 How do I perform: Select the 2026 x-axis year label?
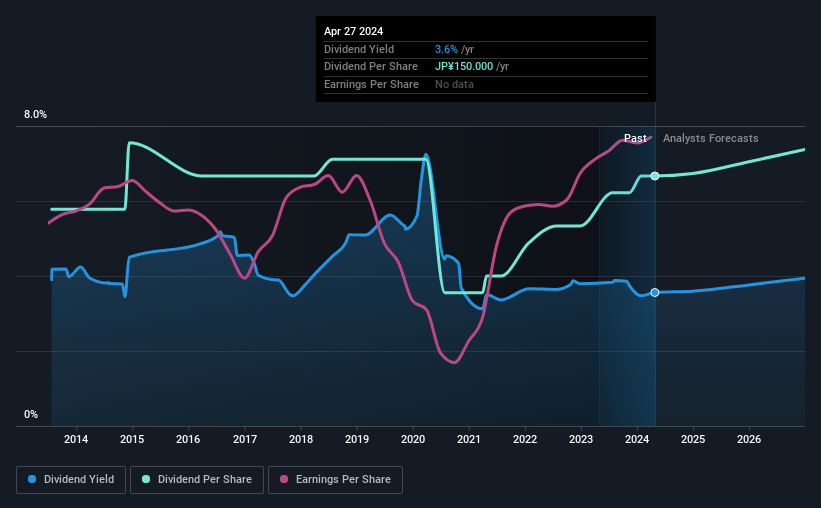click(x=749, y=439)
